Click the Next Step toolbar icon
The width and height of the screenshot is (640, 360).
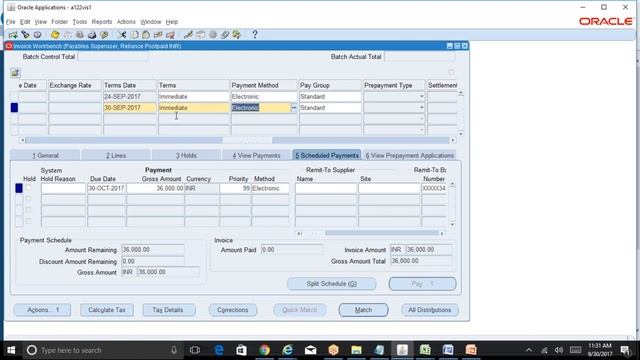click(67, 35)
